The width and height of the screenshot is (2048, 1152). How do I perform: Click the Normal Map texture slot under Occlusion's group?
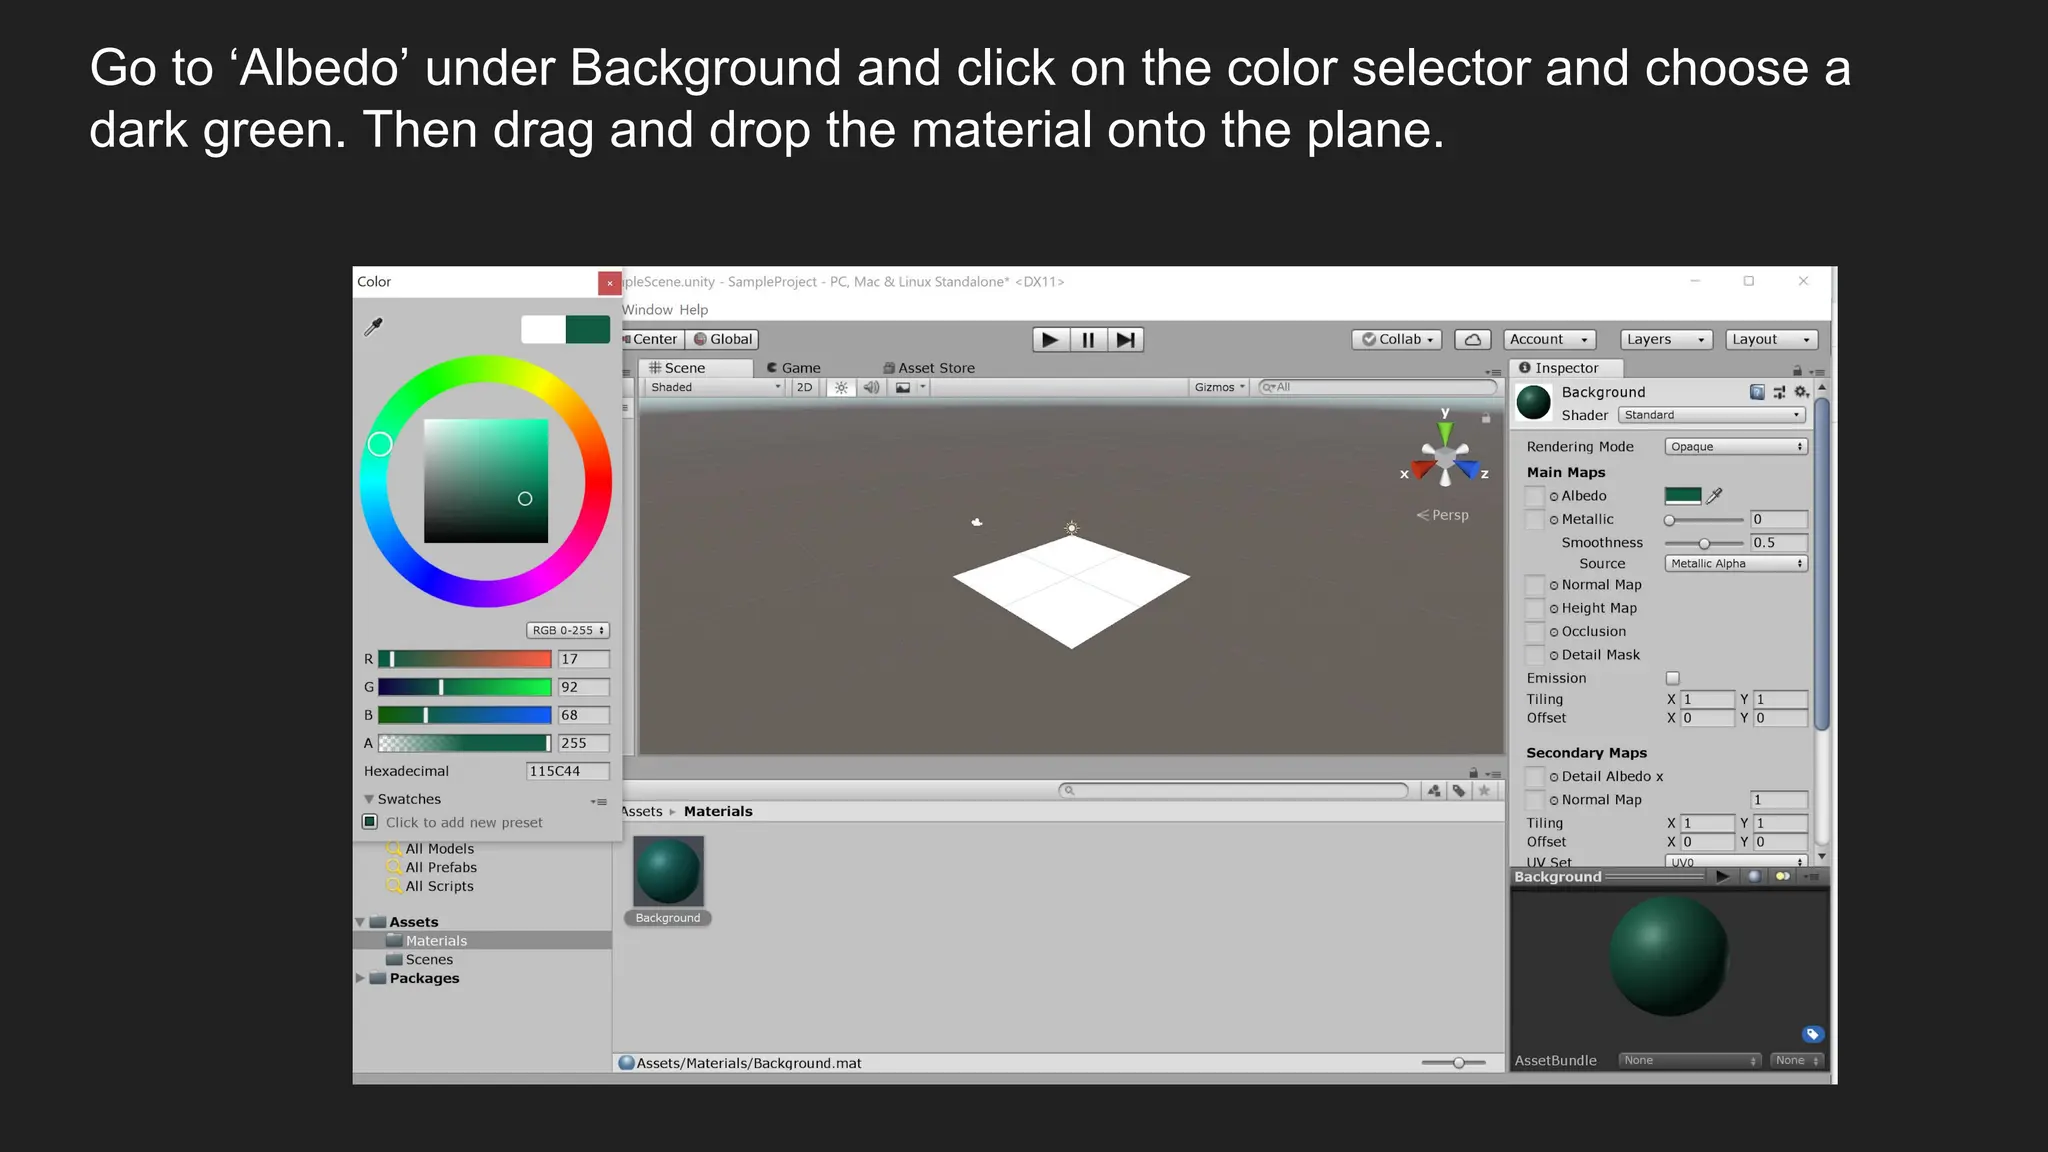point(1535,585)
